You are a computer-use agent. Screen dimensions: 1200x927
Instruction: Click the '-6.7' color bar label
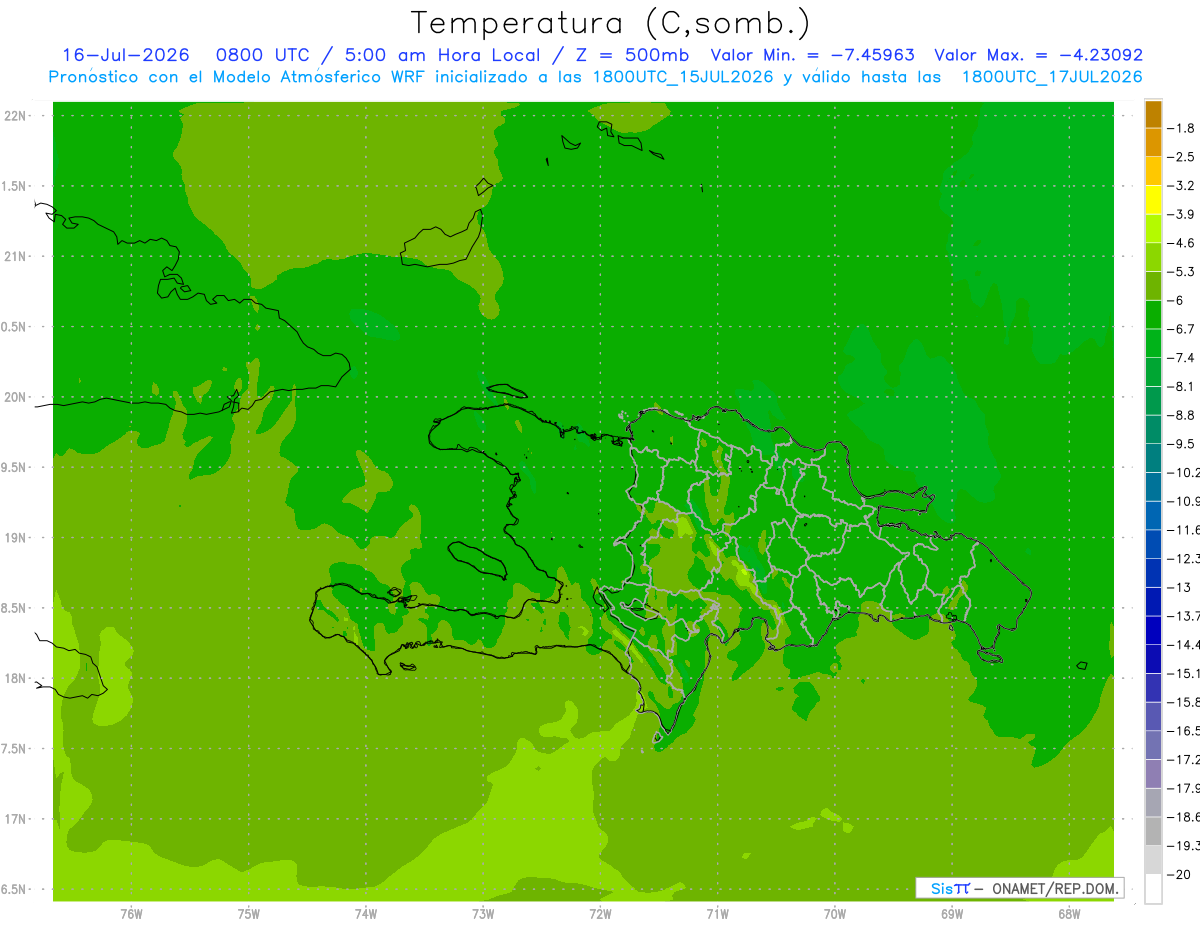tap(1181, 329)
